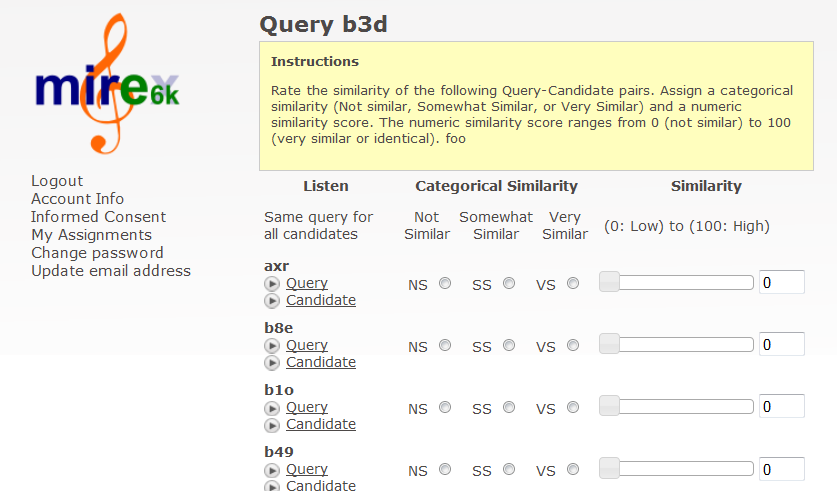Click the b8e similarity score input field
The width and height of the screenshot is (837, 491).
click(781, 344)
